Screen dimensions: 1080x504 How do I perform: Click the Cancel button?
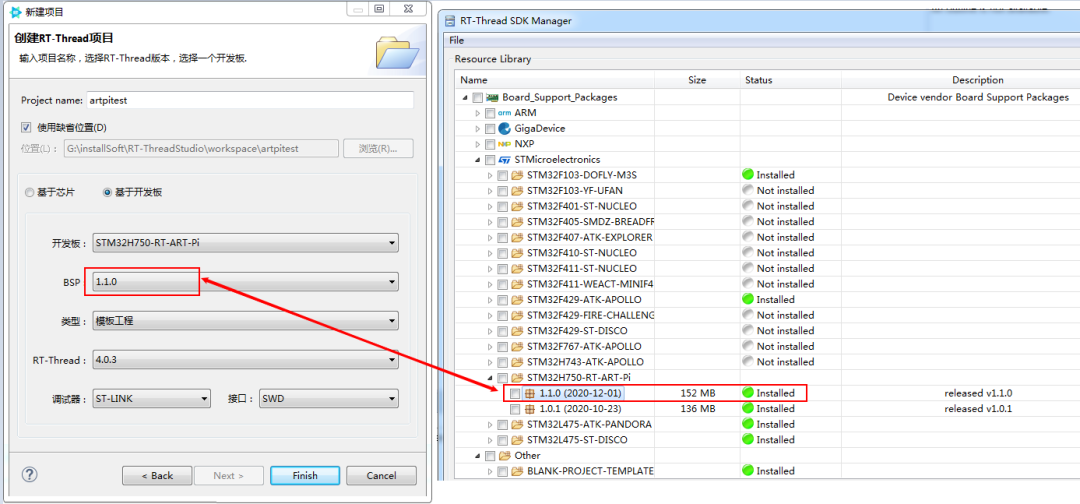pos(382,476)
